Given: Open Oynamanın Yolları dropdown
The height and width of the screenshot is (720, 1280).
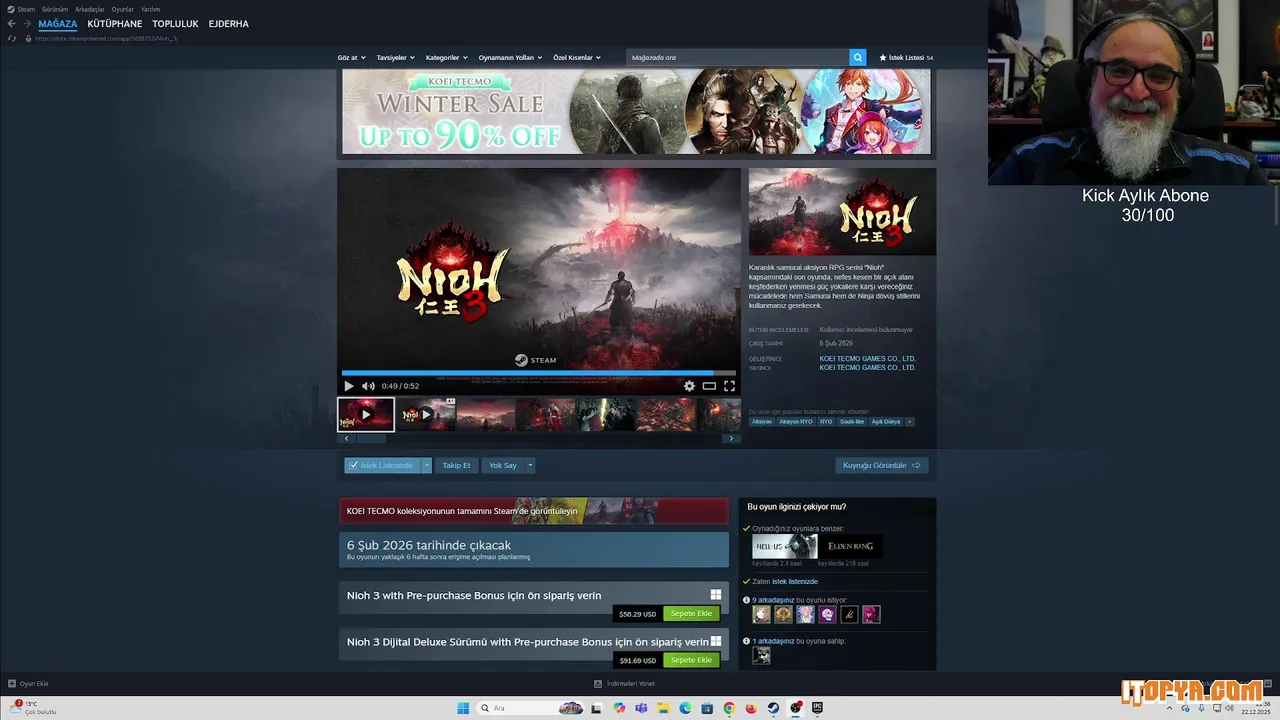Looking at the screenshot, I should pyautogui.click(x=510, y=57).
